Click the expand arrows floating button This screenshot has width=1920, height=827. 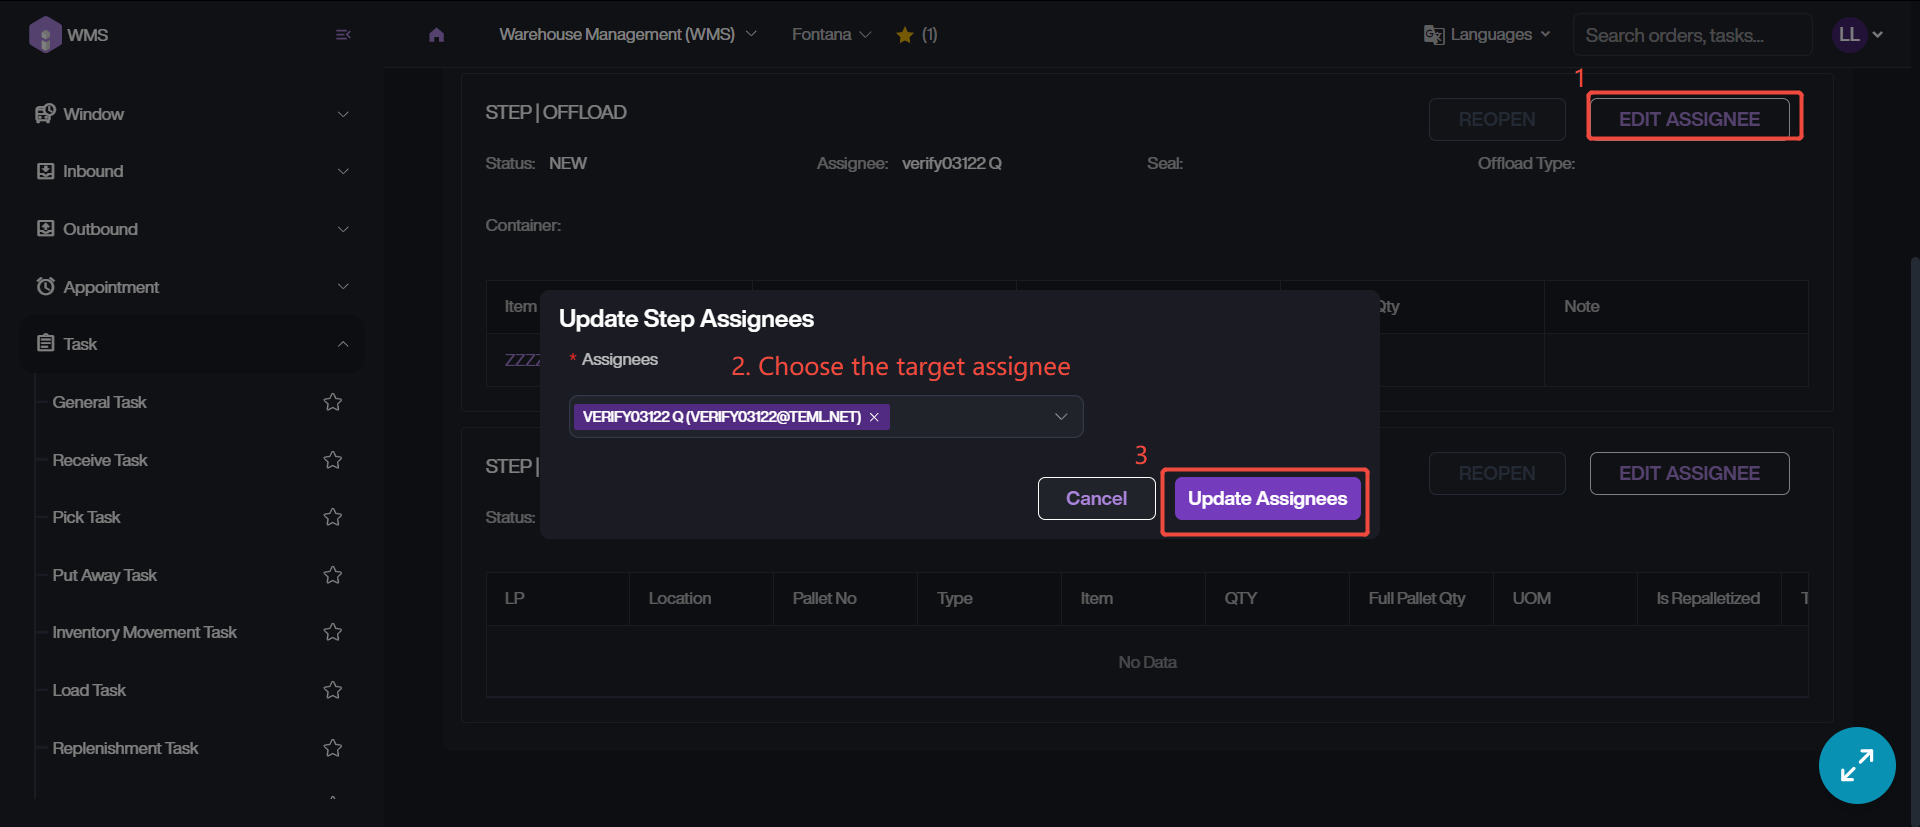[1856, 765]
